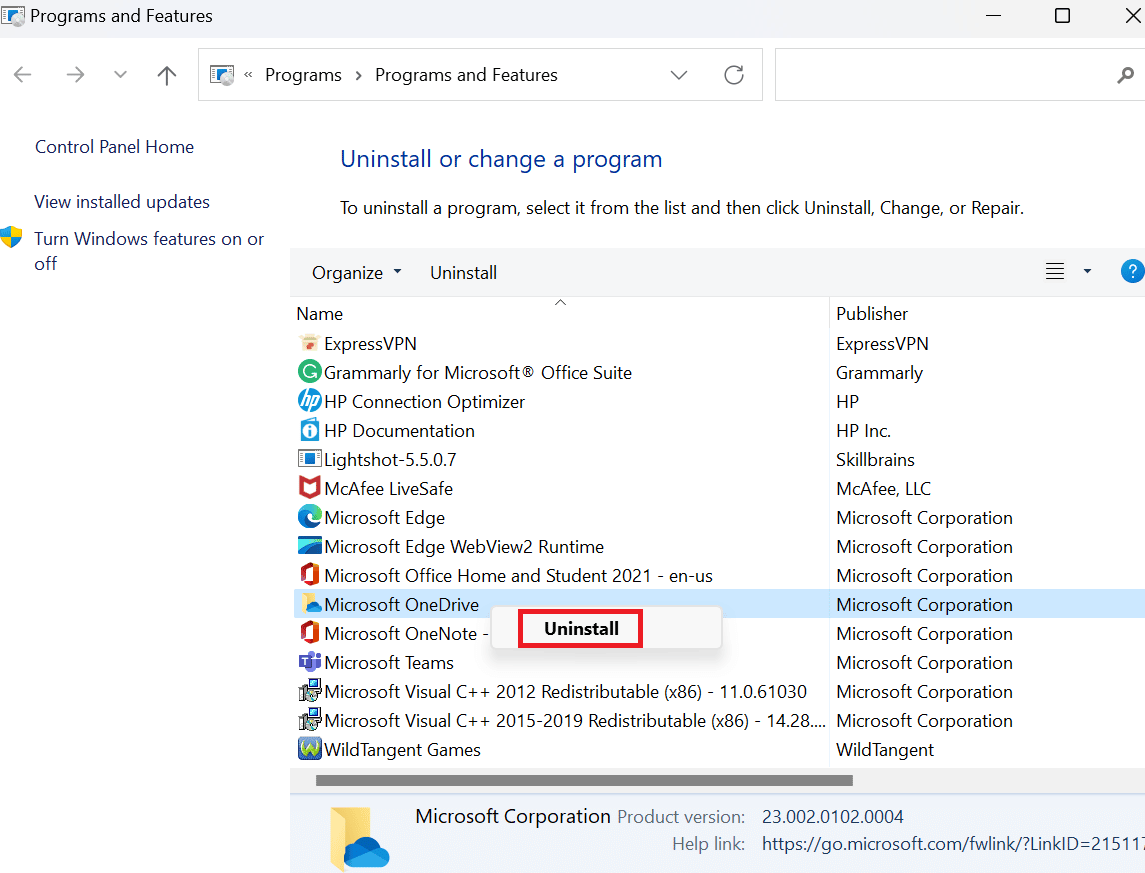Sort by the Name column header
This screenshot has width=1145, height=873.
click(x=319, y=314)
